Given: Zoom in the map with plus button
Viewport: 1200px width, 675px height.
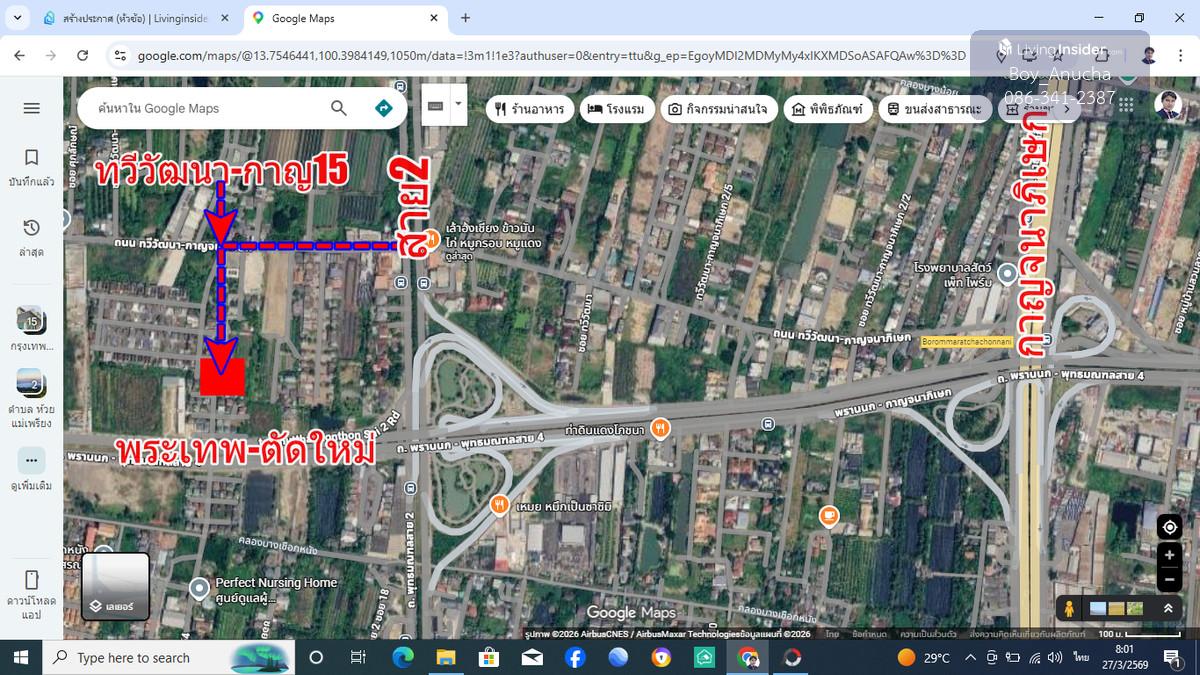Looking at the screenshot, I should click(x=1169, y=555).
